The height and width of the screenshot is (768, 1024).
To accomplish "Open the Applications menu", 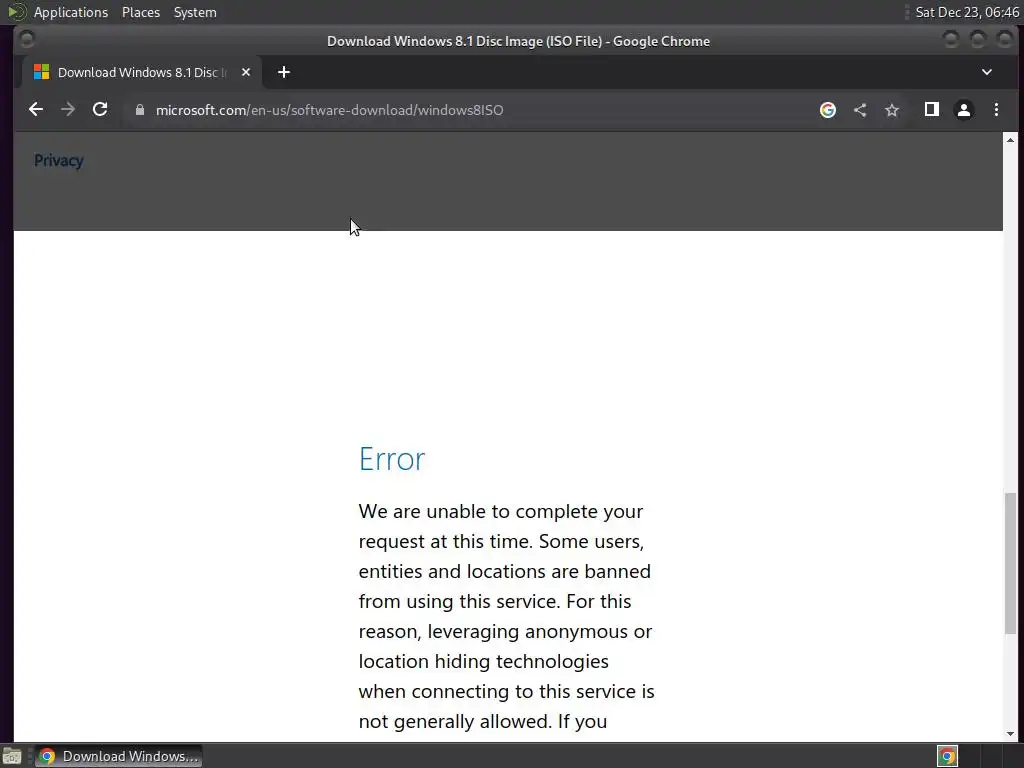I will [x=71, y=12].
